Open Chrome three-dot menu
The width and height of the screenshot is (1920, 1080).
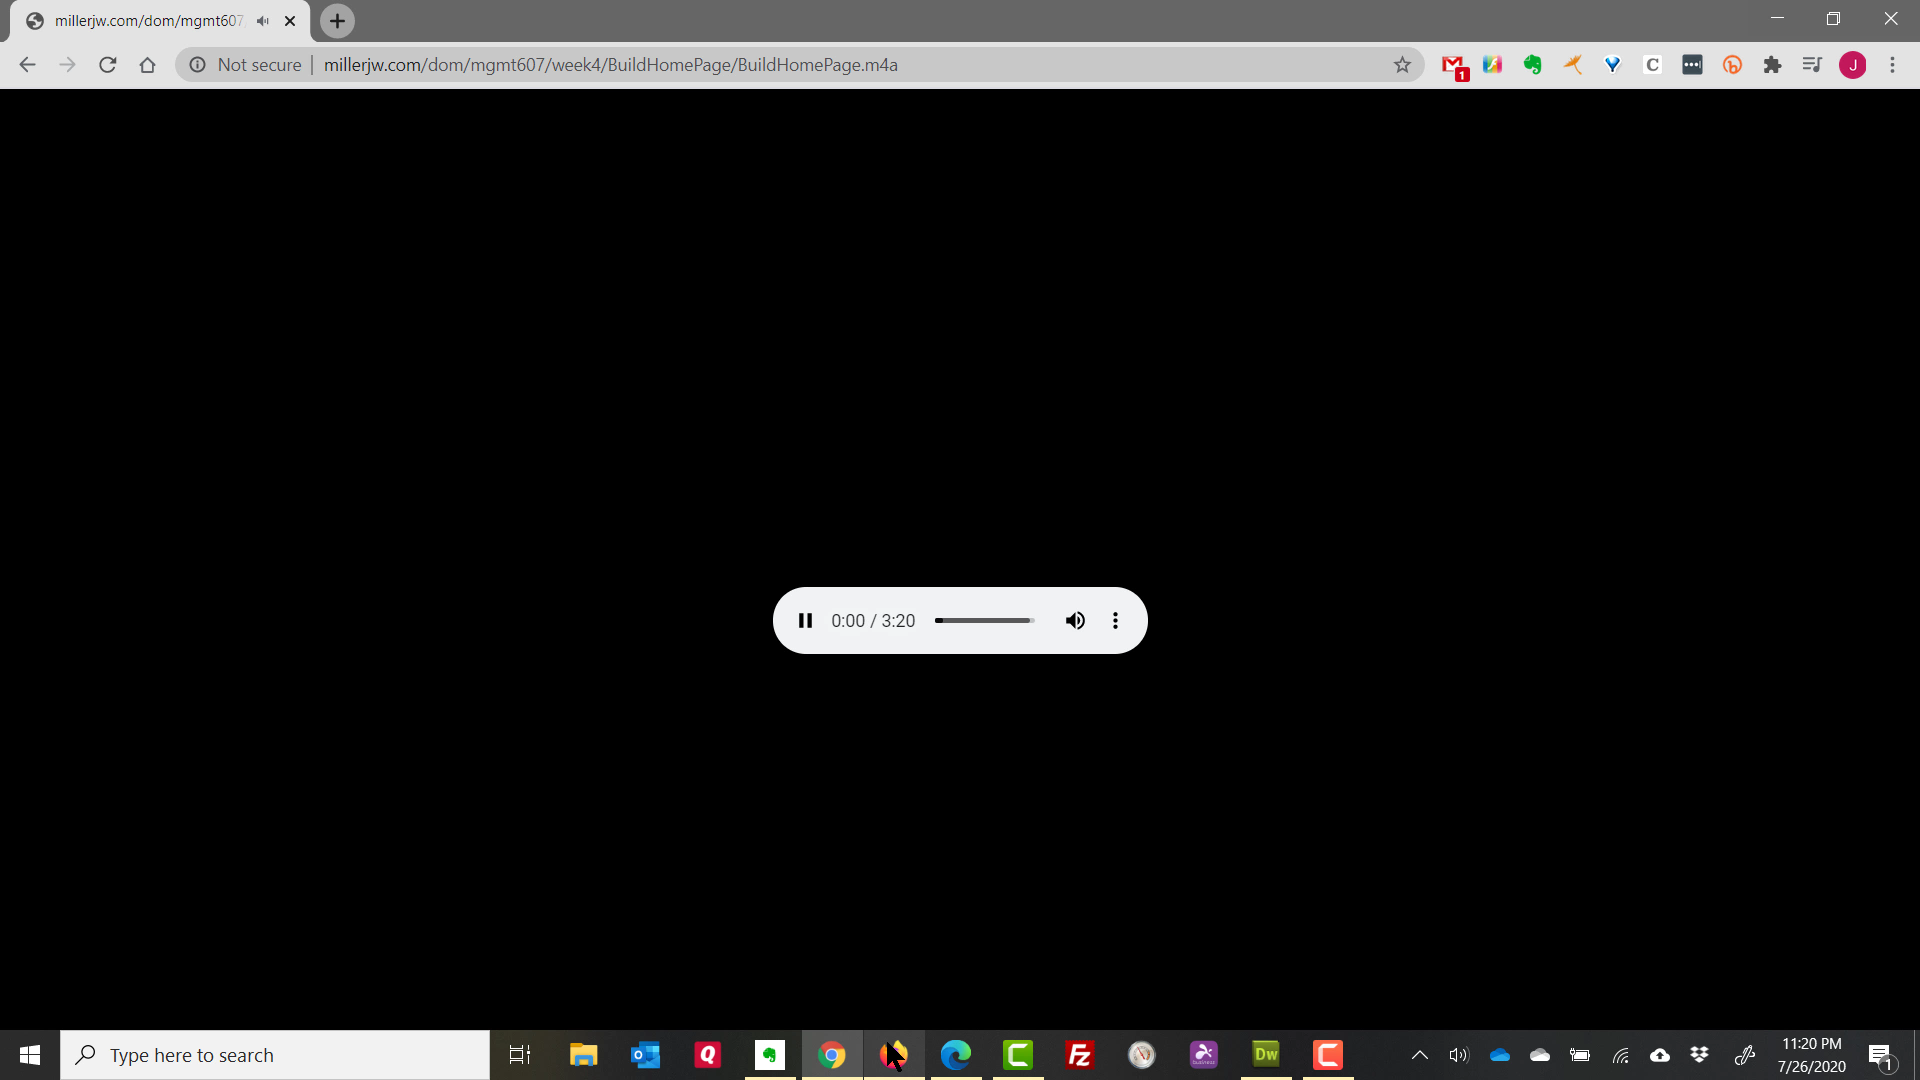point(1892,65)
